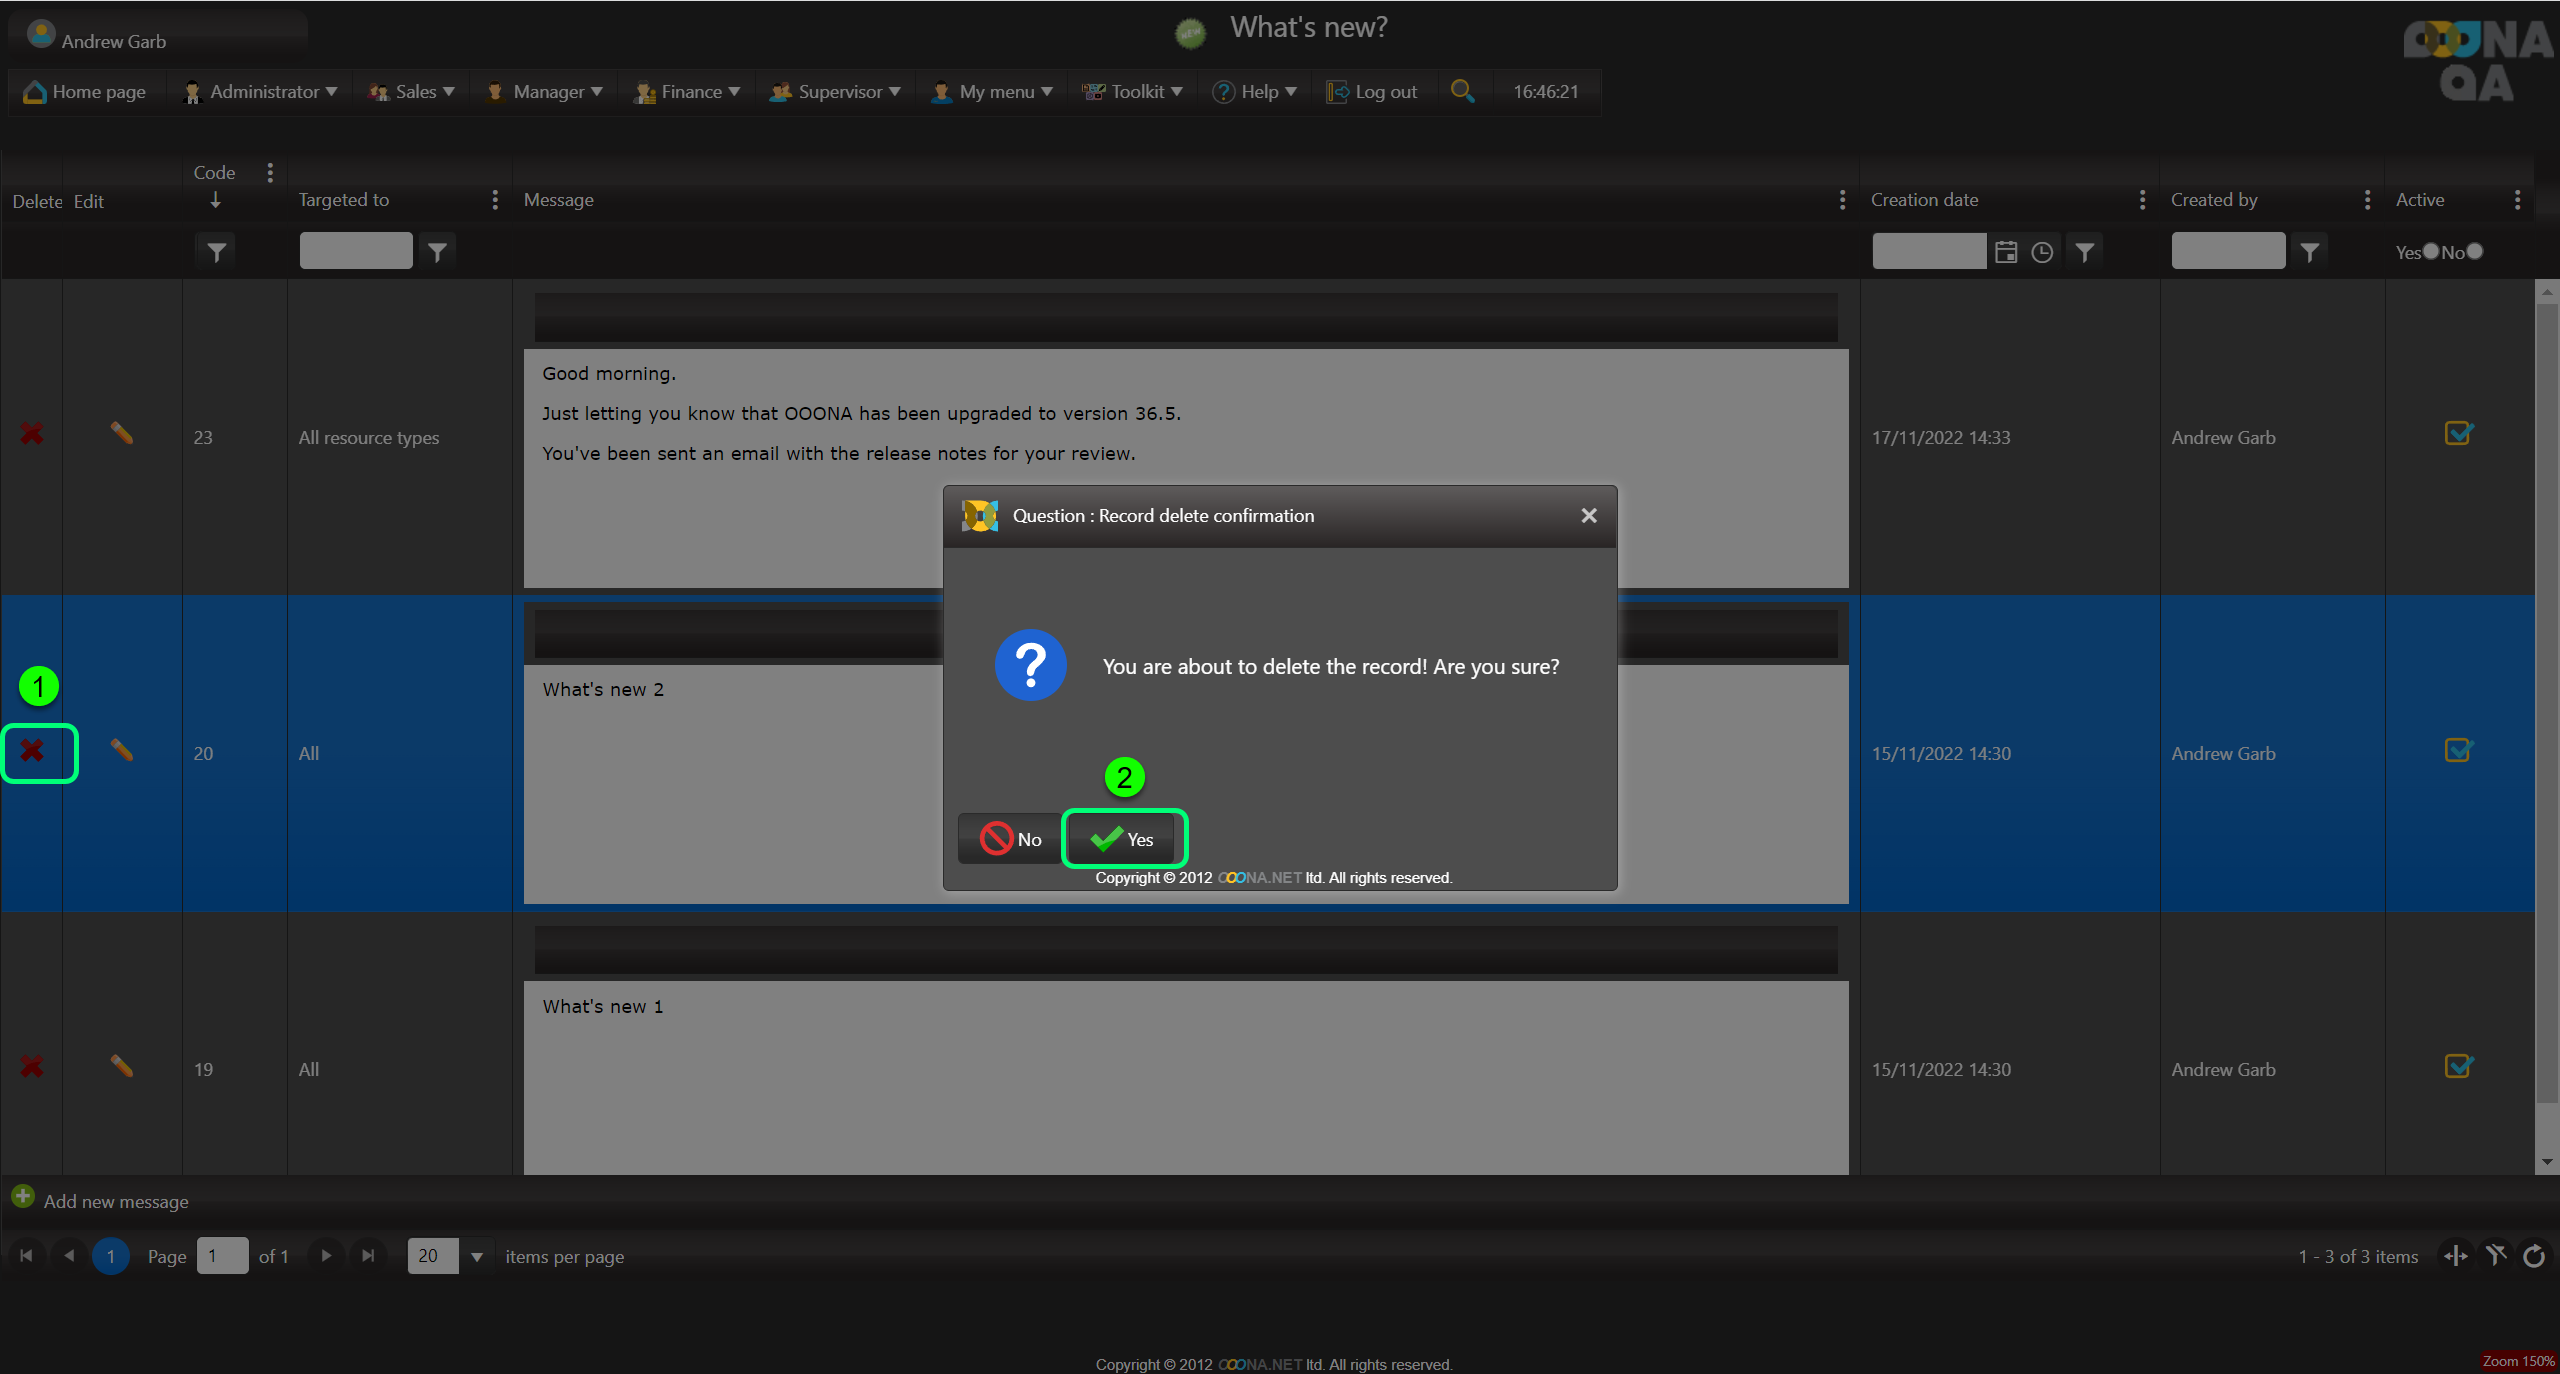This screenshot has width=2560, height=1374.
Task: Click the clock icon in Creation date filter
Action: (2042, 252)
